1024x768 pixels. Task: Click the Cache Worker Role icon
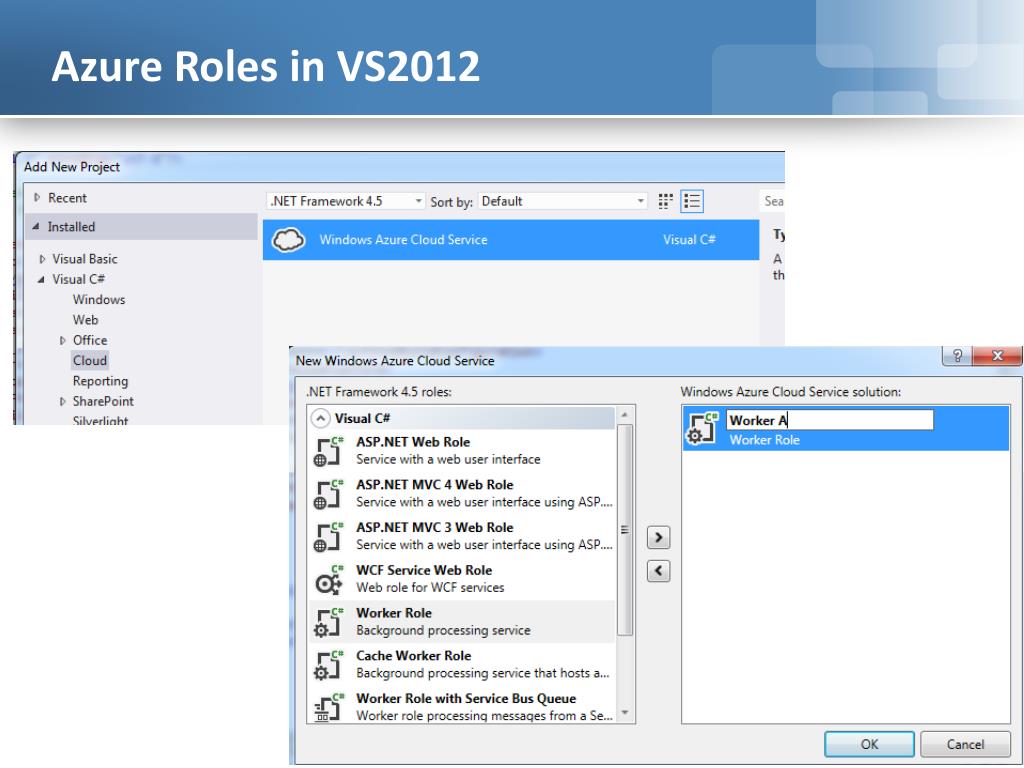pyautogui.click(x=328, y=665)
